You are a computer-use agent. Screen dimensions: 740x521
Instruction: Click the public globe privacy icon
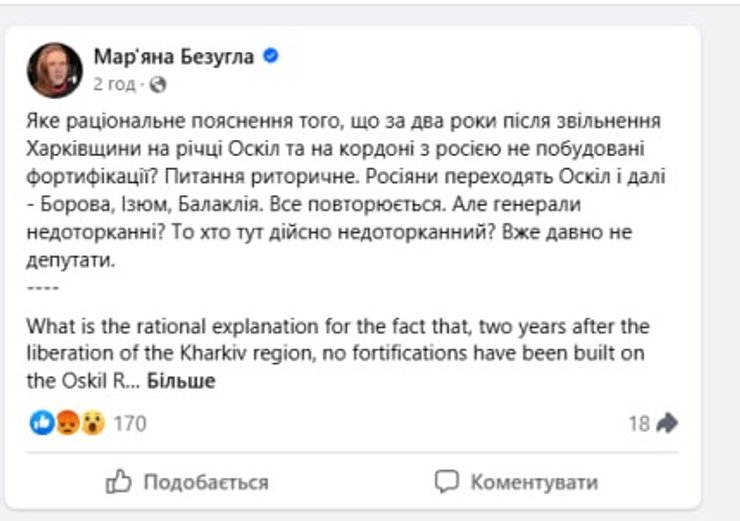point(157,85)
